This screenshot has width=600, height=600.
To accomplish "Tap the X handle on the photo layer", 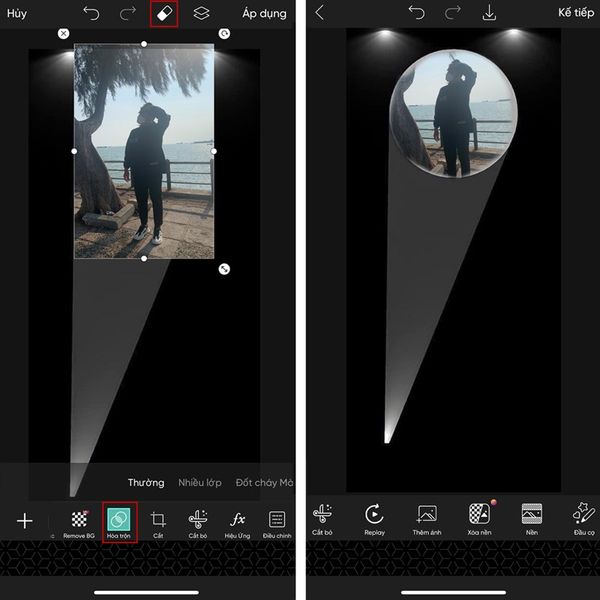I will pos(64,33).
